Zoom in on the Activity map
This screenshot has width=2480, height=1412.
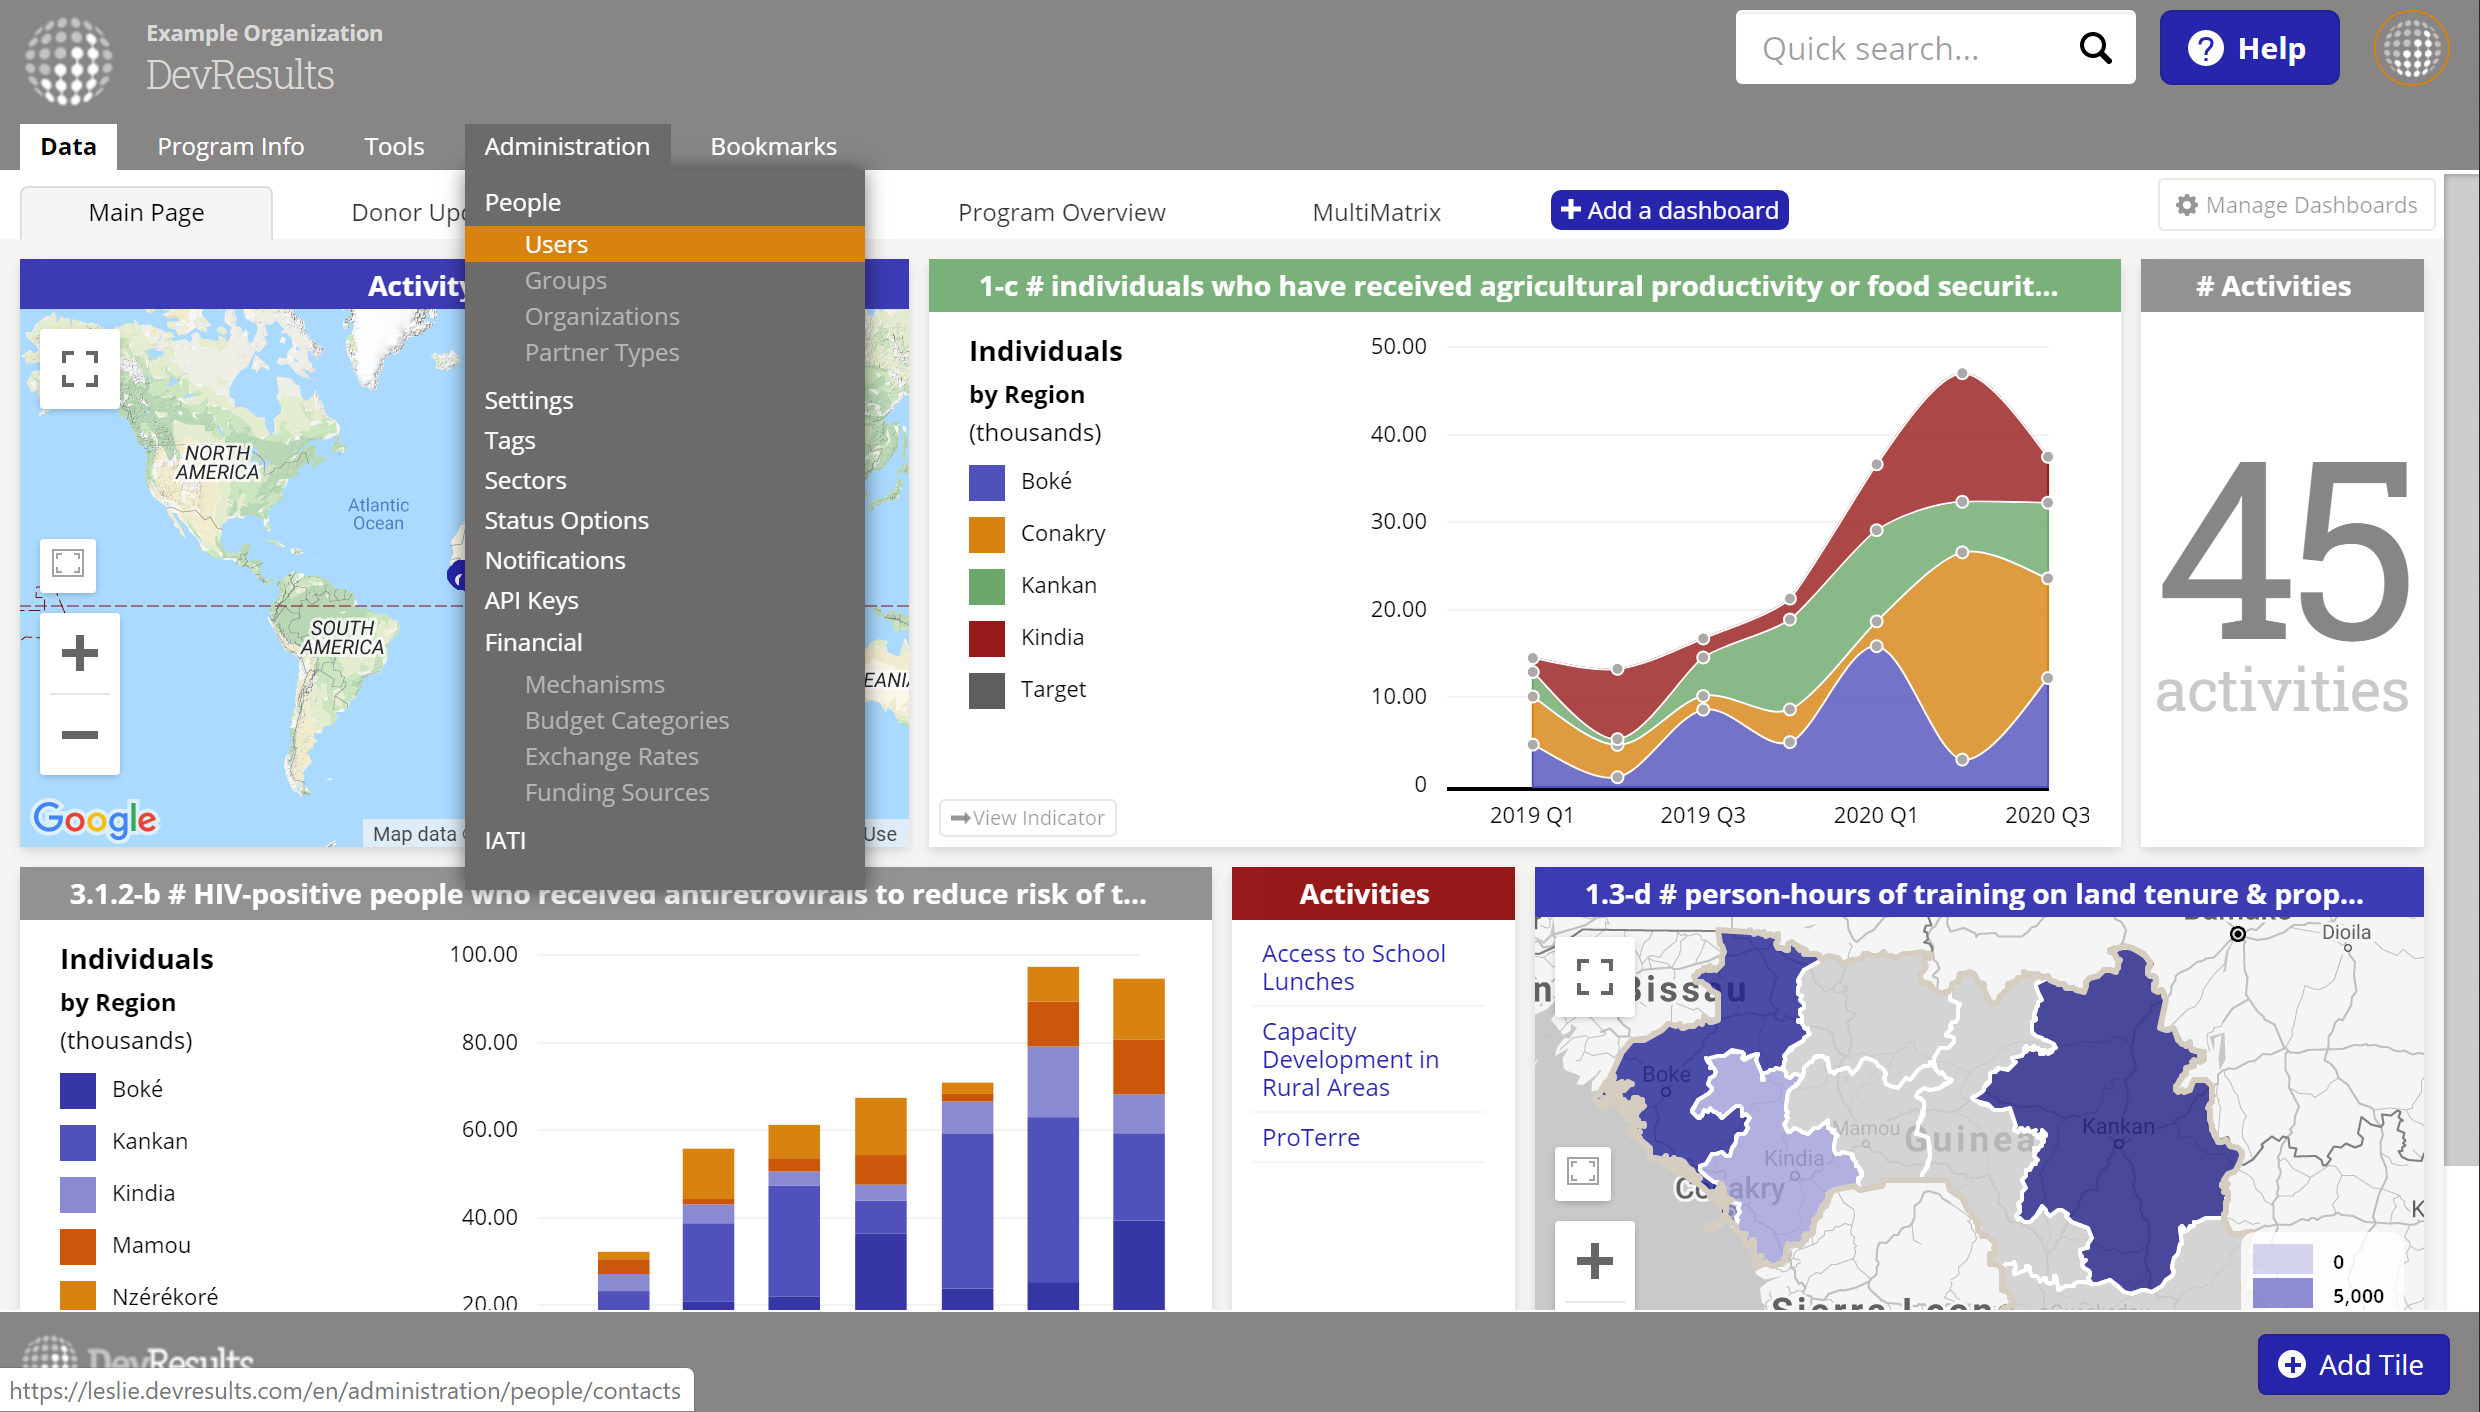click(x=80, y=654)
